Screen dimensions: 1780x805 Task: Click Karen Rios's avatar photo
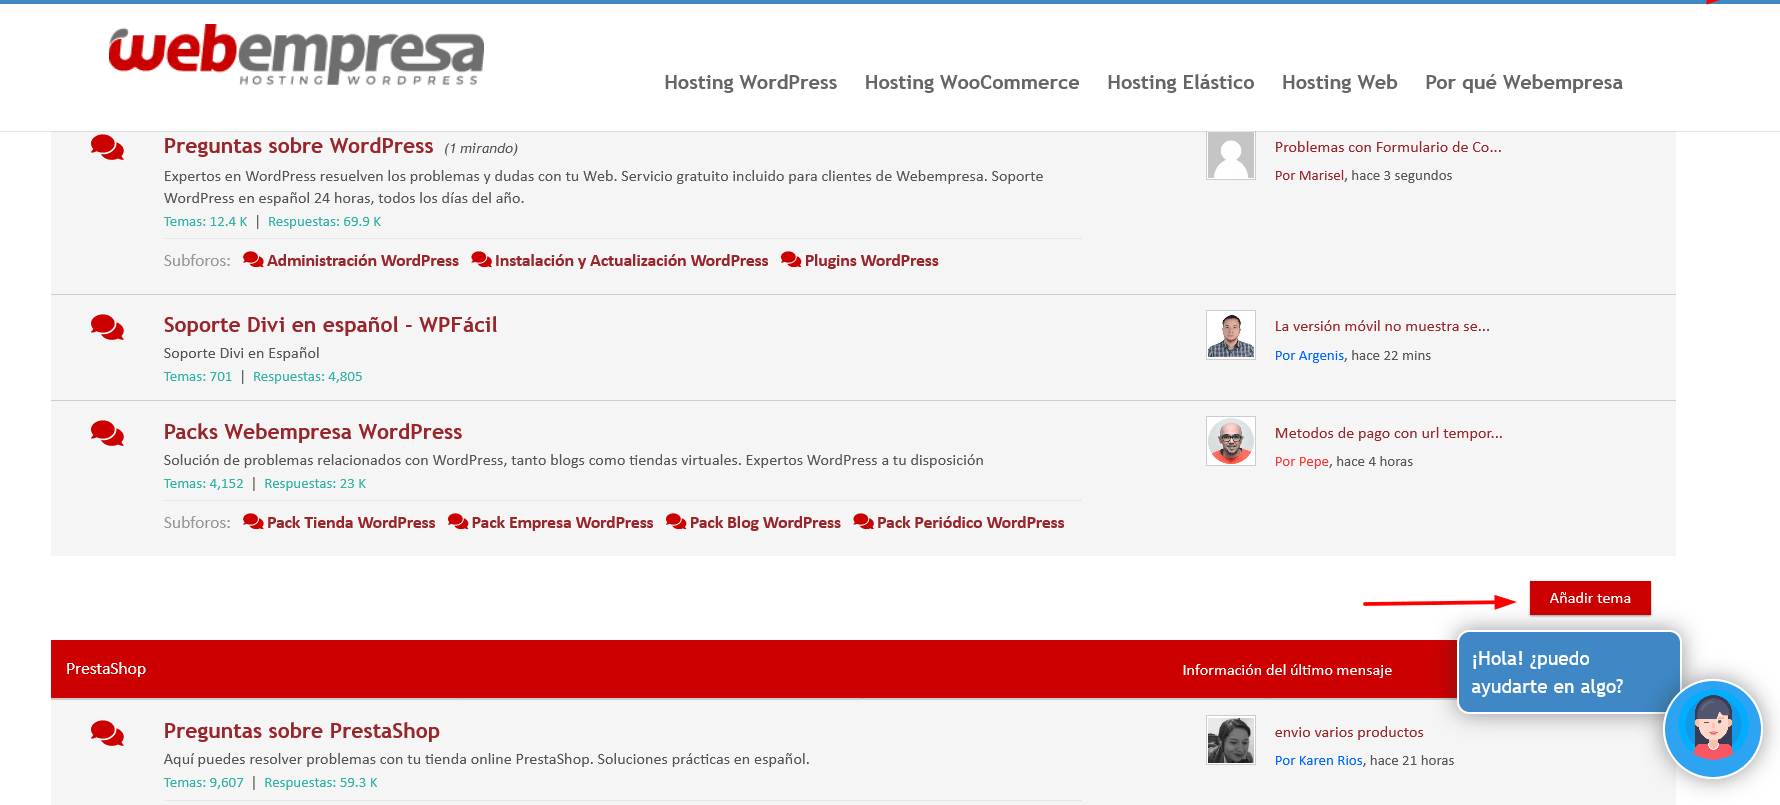(1231, 740)
